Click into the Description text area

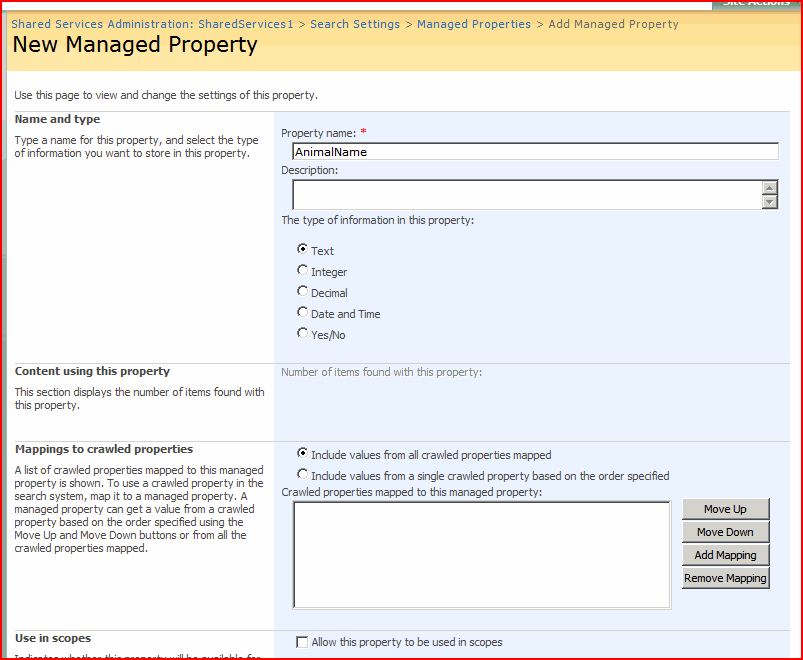[526, 195]
